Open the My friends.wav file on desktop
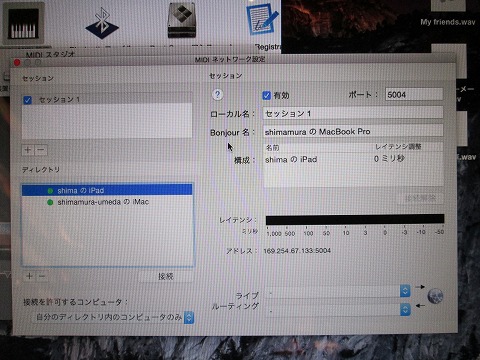The width and height of the screenshot is (480, 360). [448, 22]
